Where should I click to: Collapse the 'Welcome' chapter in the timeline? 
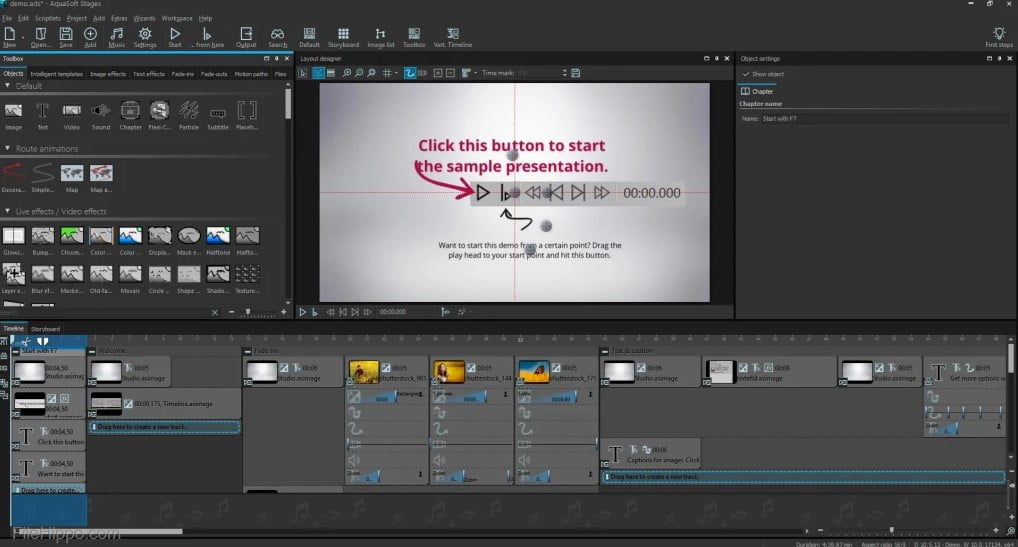click(x=92, y=351)
